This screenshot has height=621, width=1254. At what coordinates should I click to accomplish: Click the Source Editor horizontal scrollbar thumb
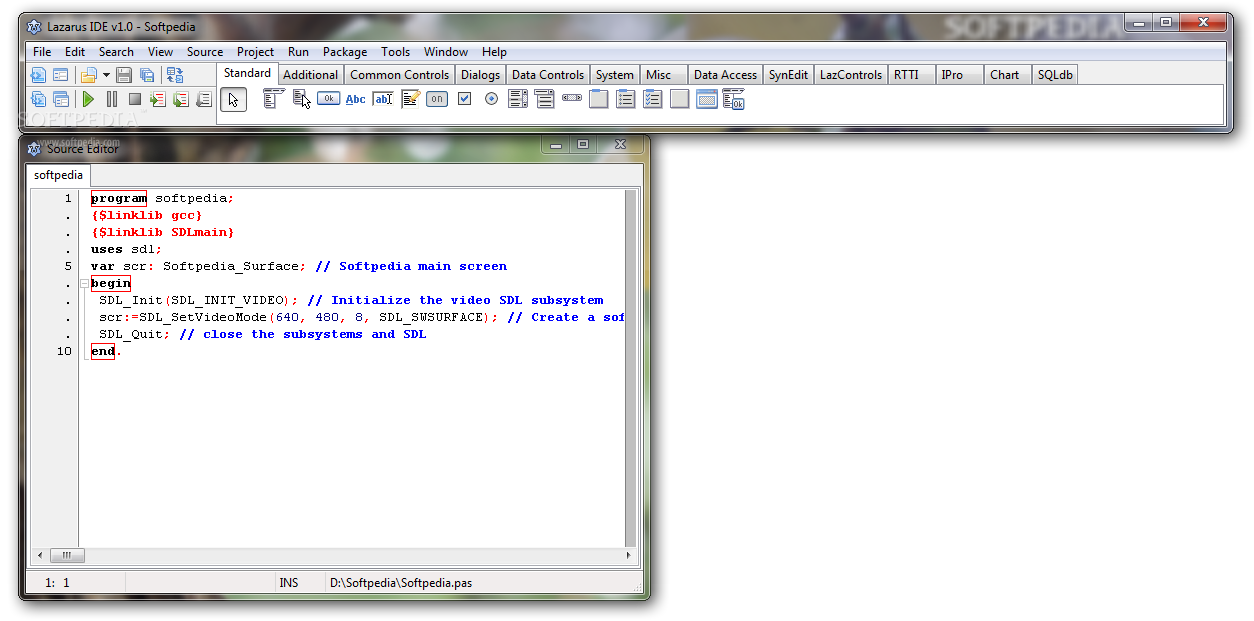(67, 555)
